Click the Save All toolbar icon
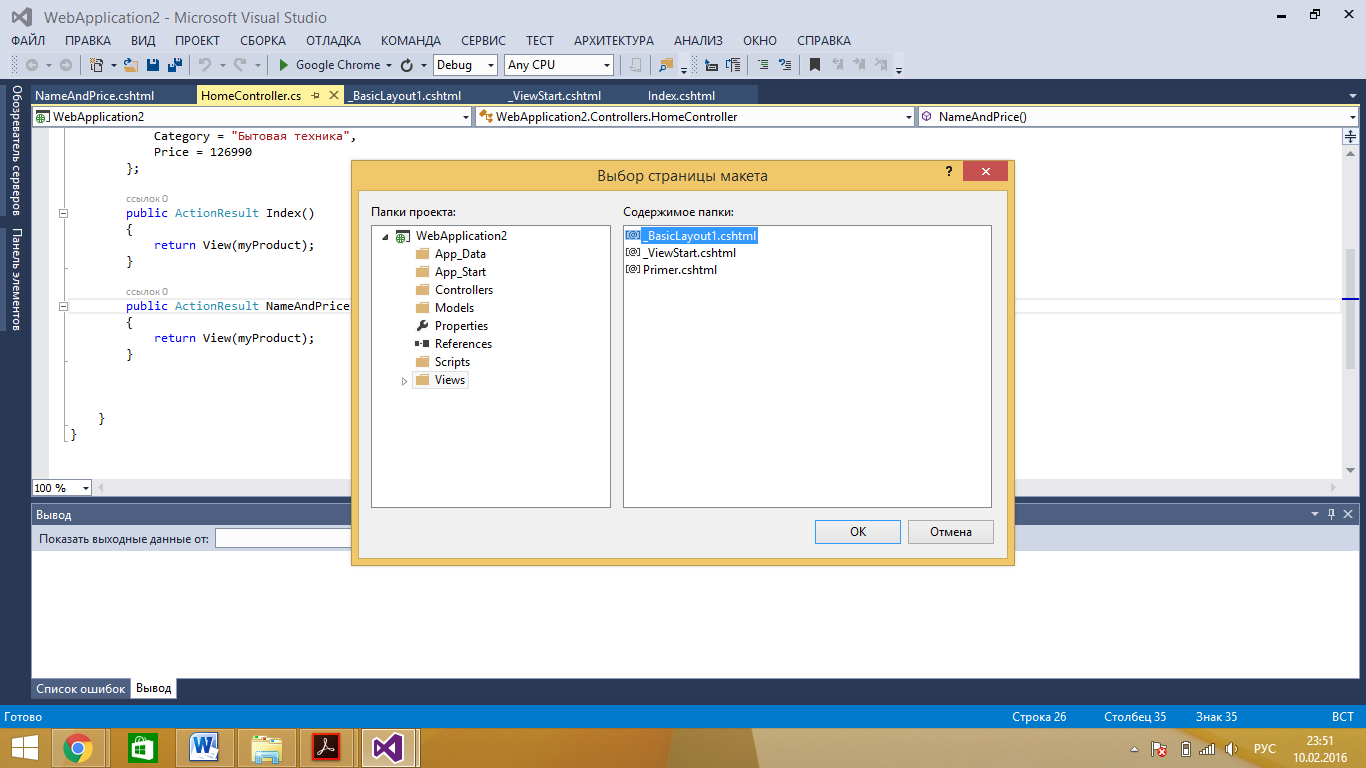 tap(174, 65)
